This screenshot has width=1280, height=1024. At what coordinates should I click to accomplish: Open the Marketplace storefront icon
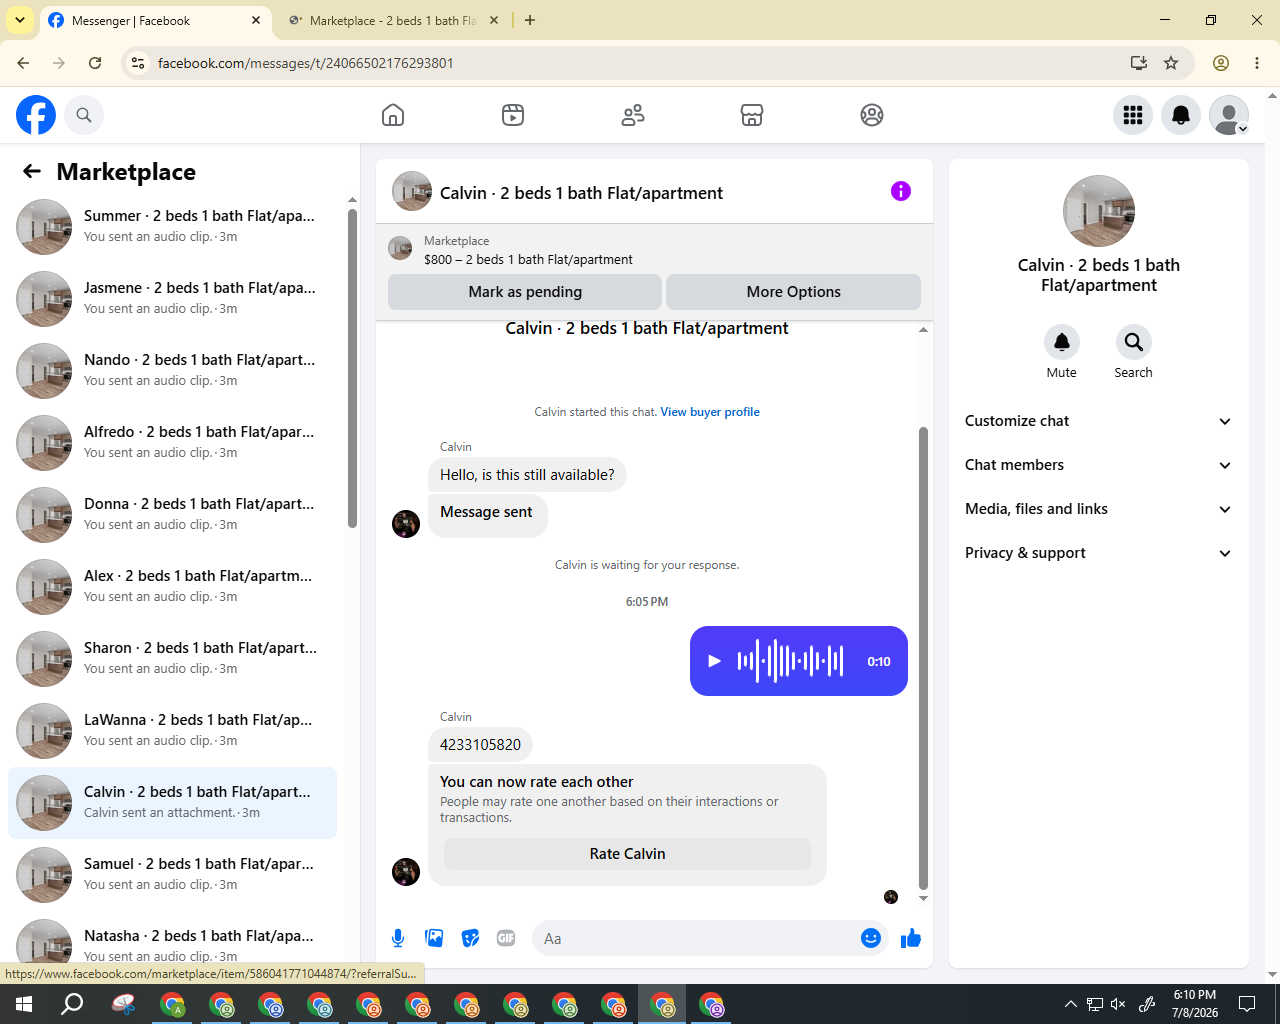click(x=752, y=115)
